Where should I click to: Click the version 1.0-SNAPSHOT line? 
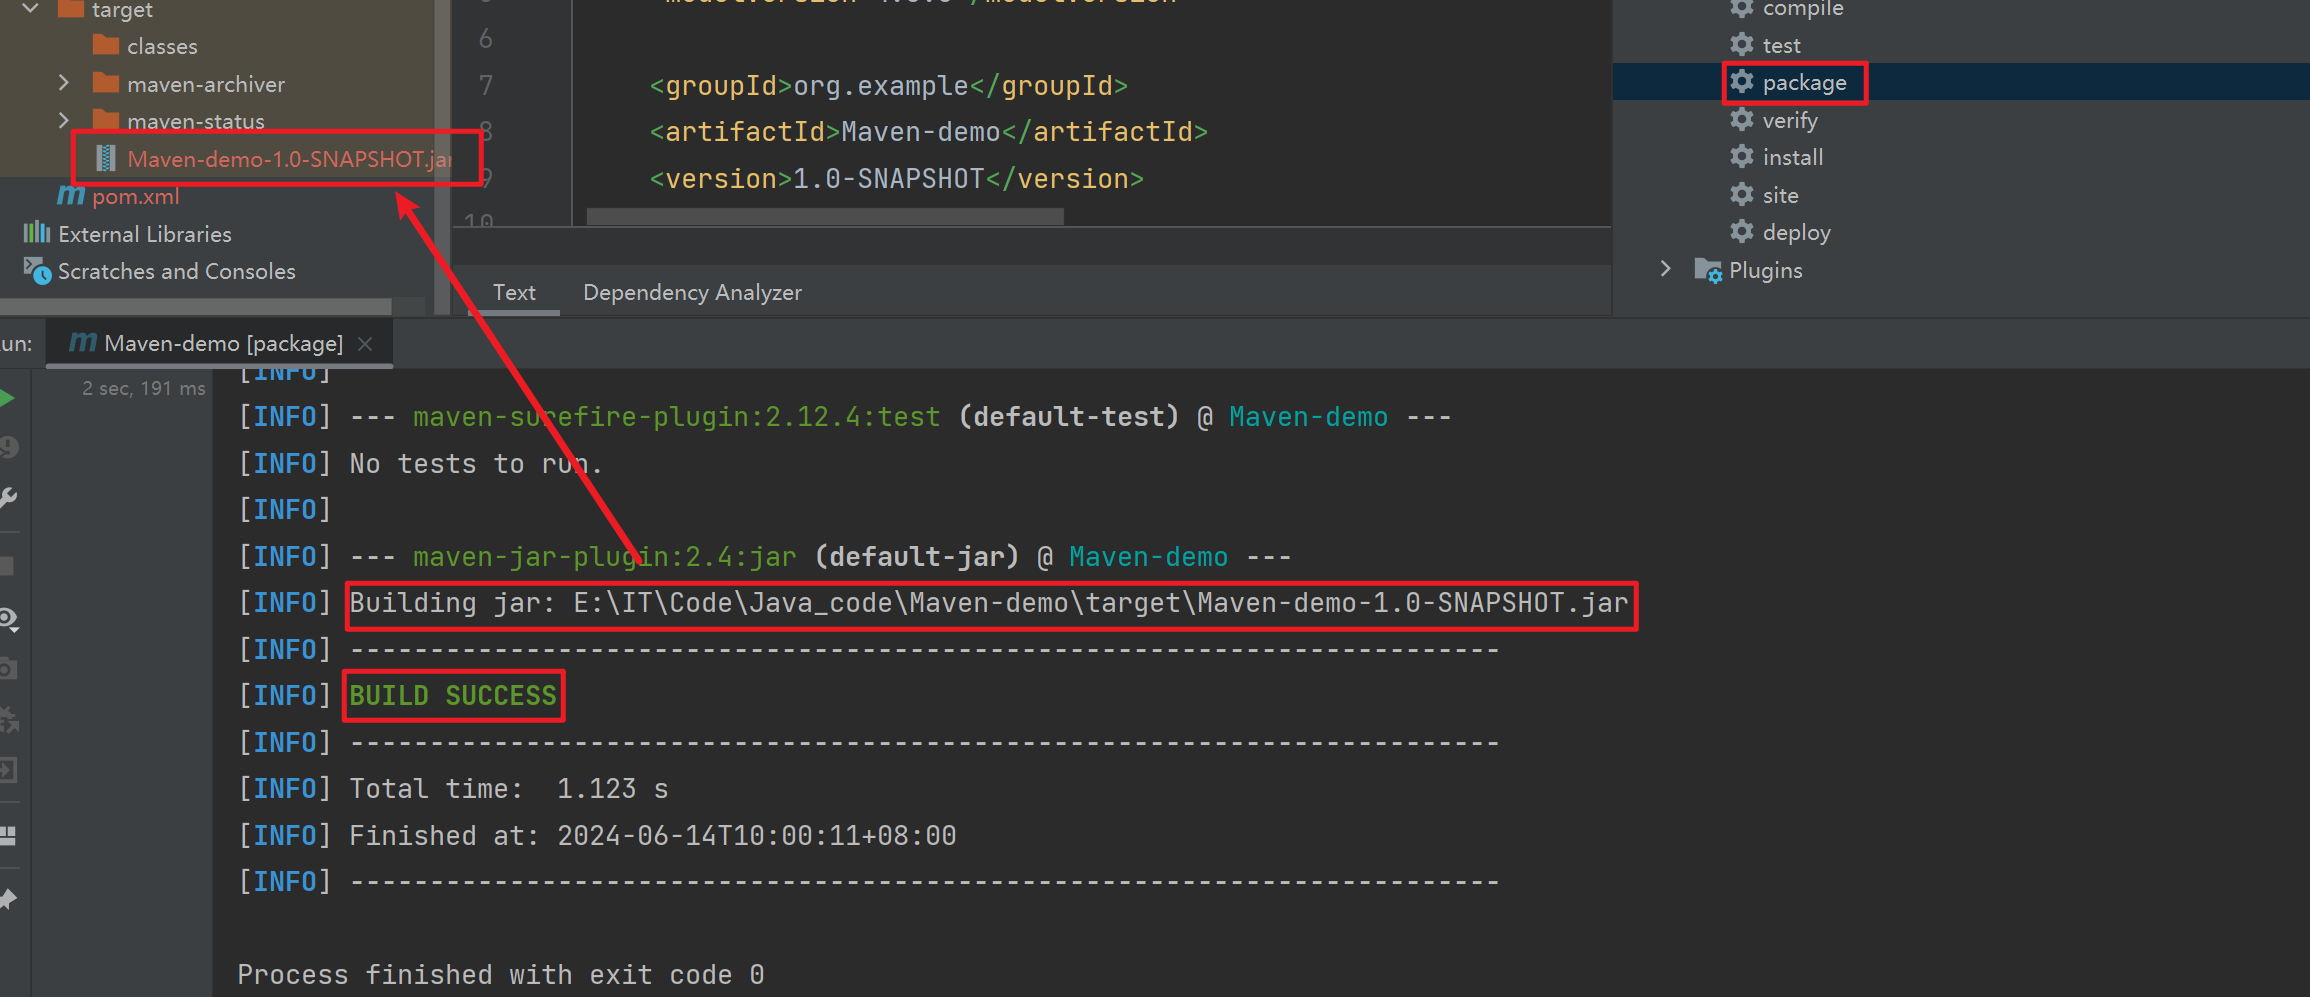897,179
